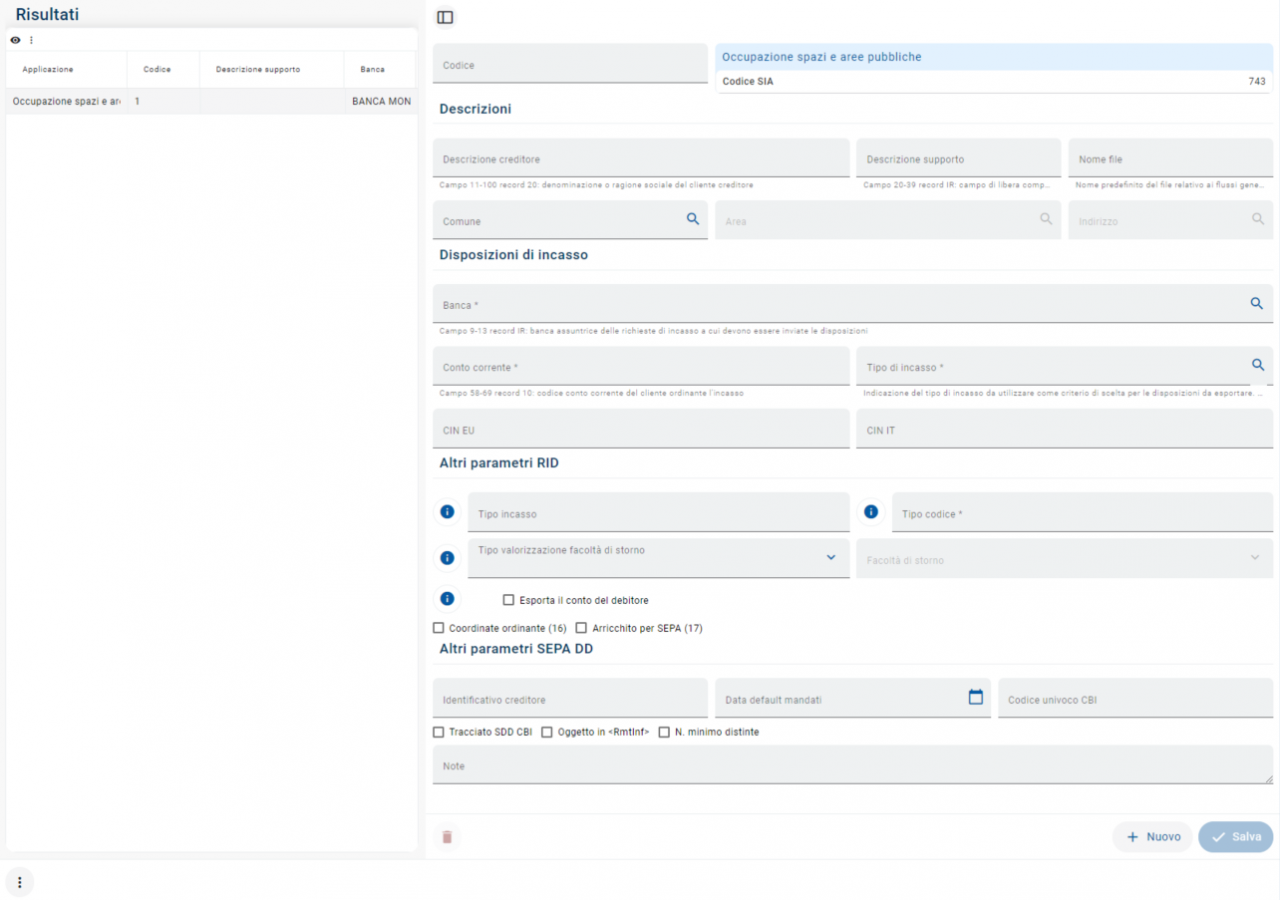Tick the Tracciato SDD CBI checkbox
The height and width of the screenshot is (900, 1280).
[438, 732]
